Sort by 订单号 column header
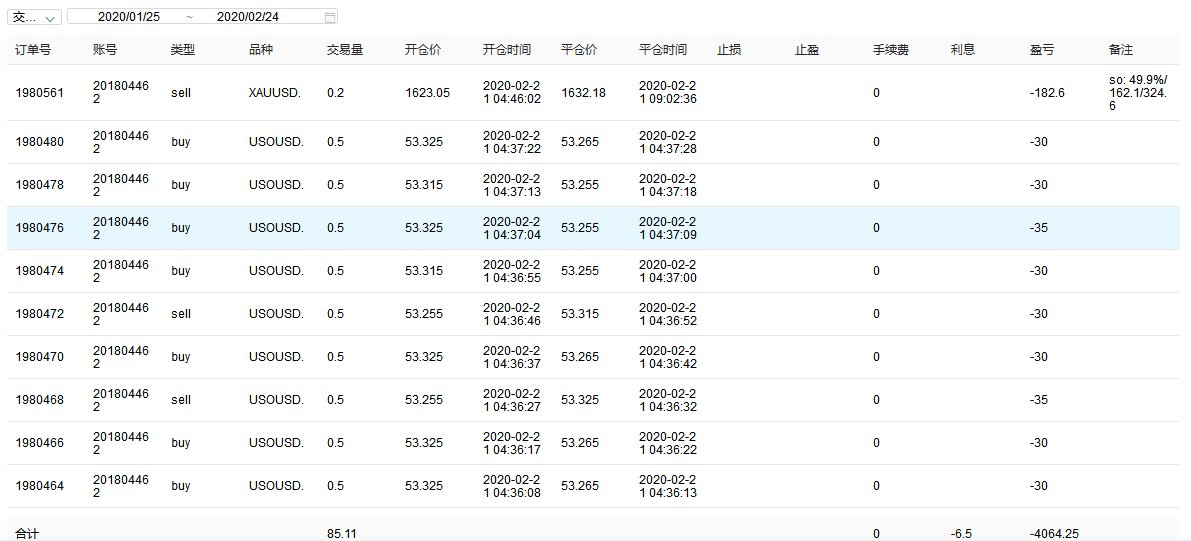The width and height of the screenshot is (1191, 541). 33,49
